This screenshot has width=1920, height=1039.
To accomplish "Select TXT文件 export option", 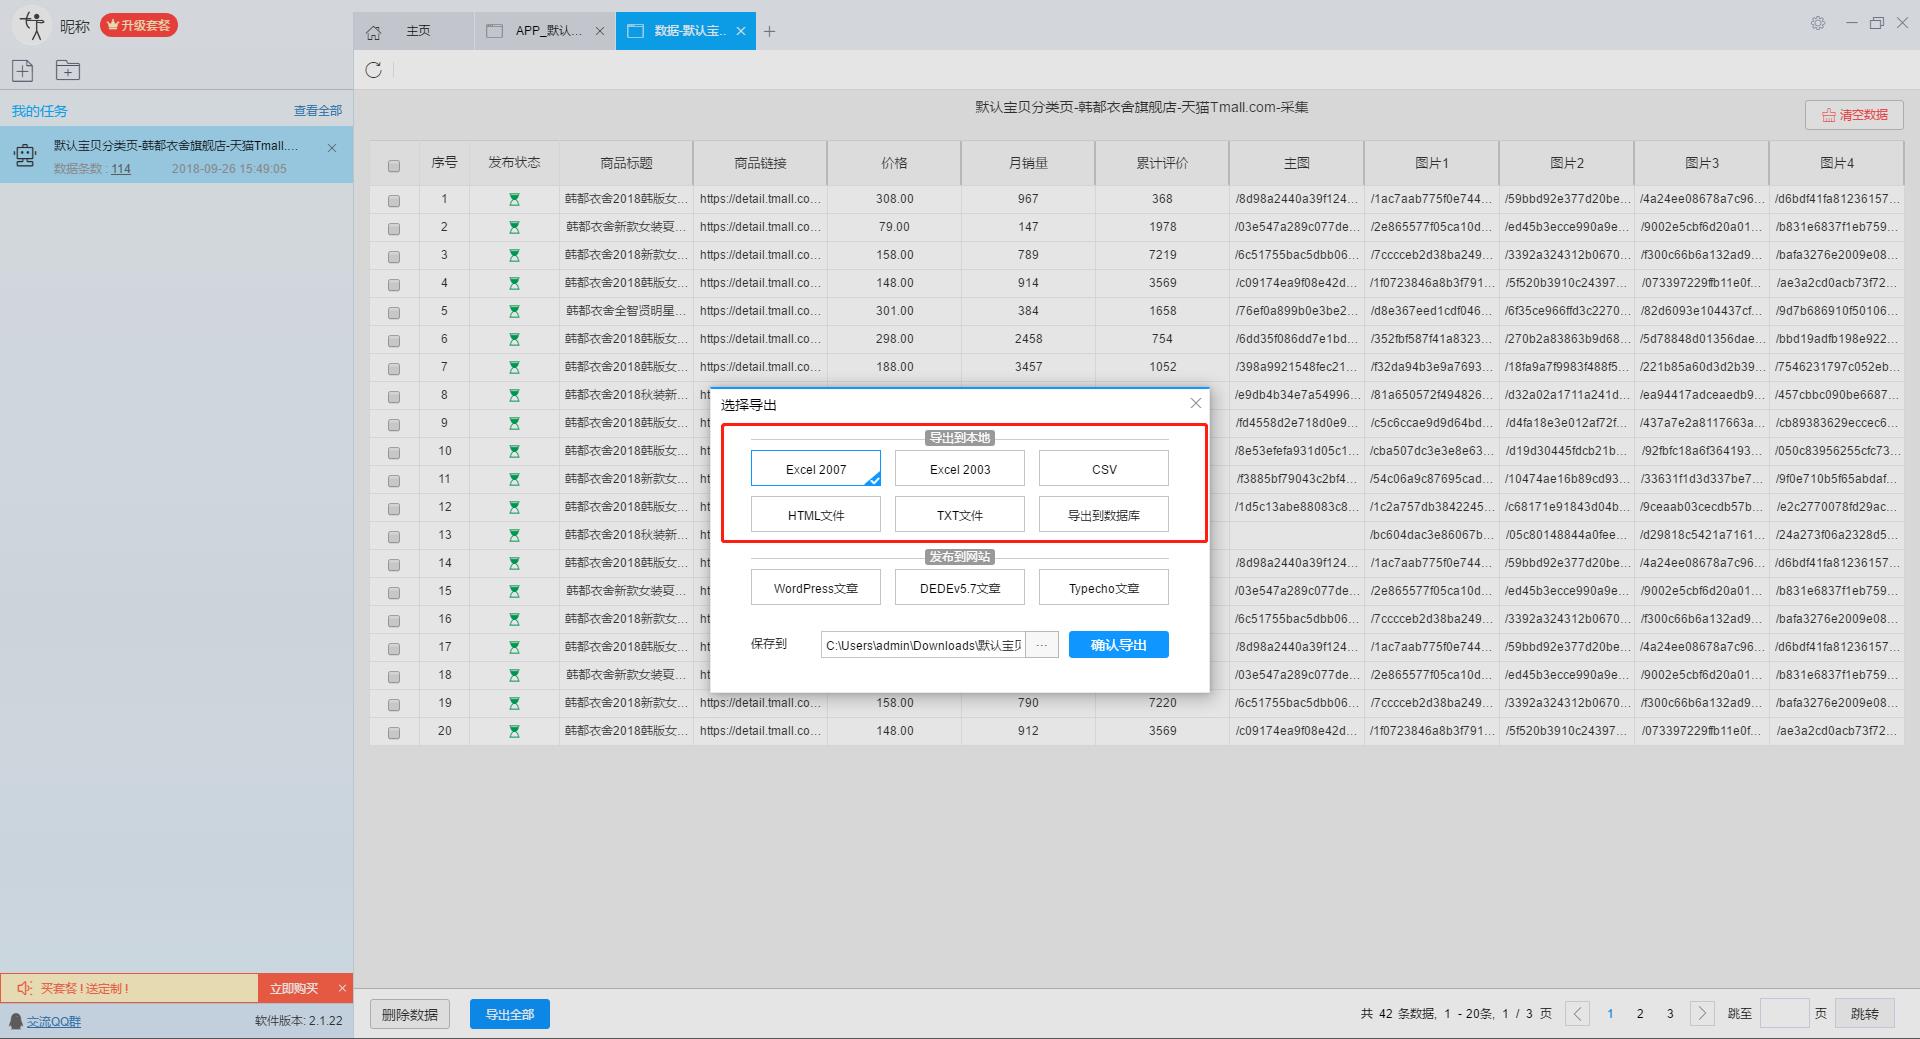I will [960, 514].
